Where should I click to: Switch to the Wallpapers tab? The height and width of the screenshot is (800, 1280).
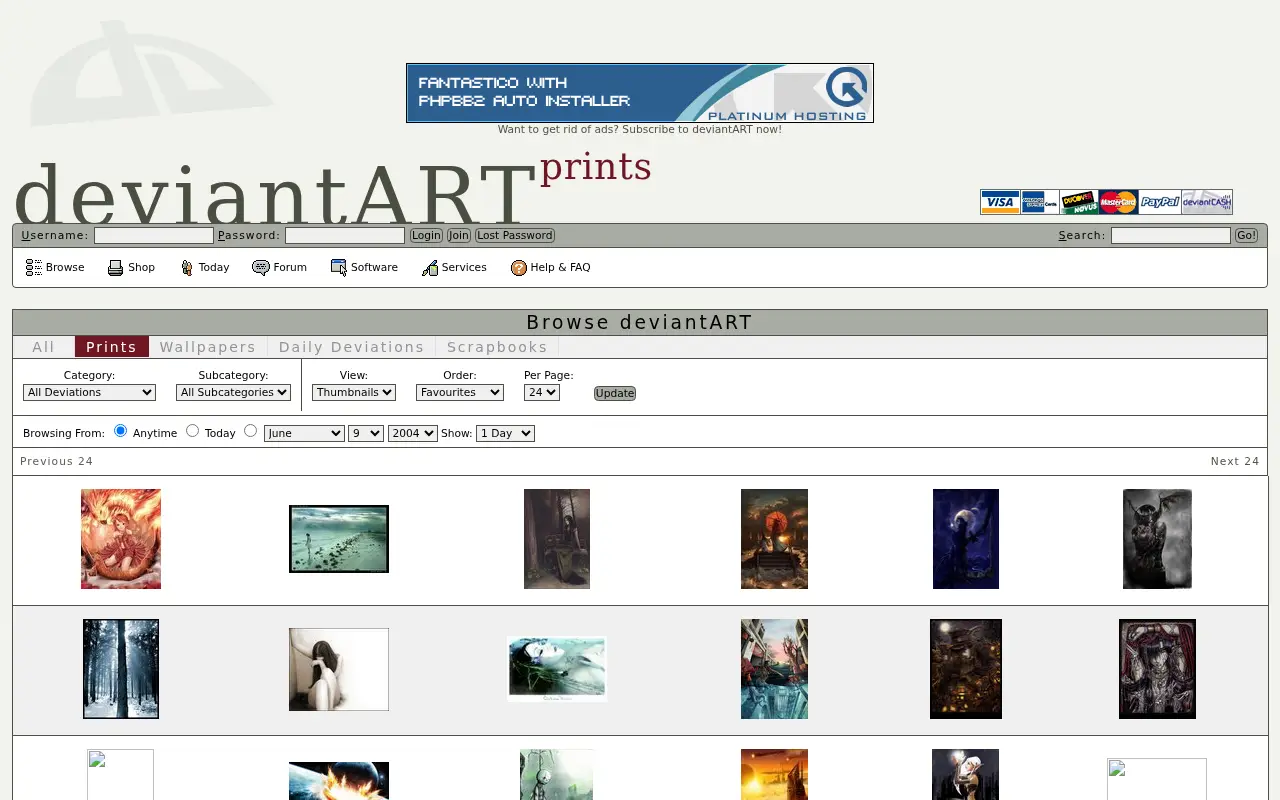(208, 347)
